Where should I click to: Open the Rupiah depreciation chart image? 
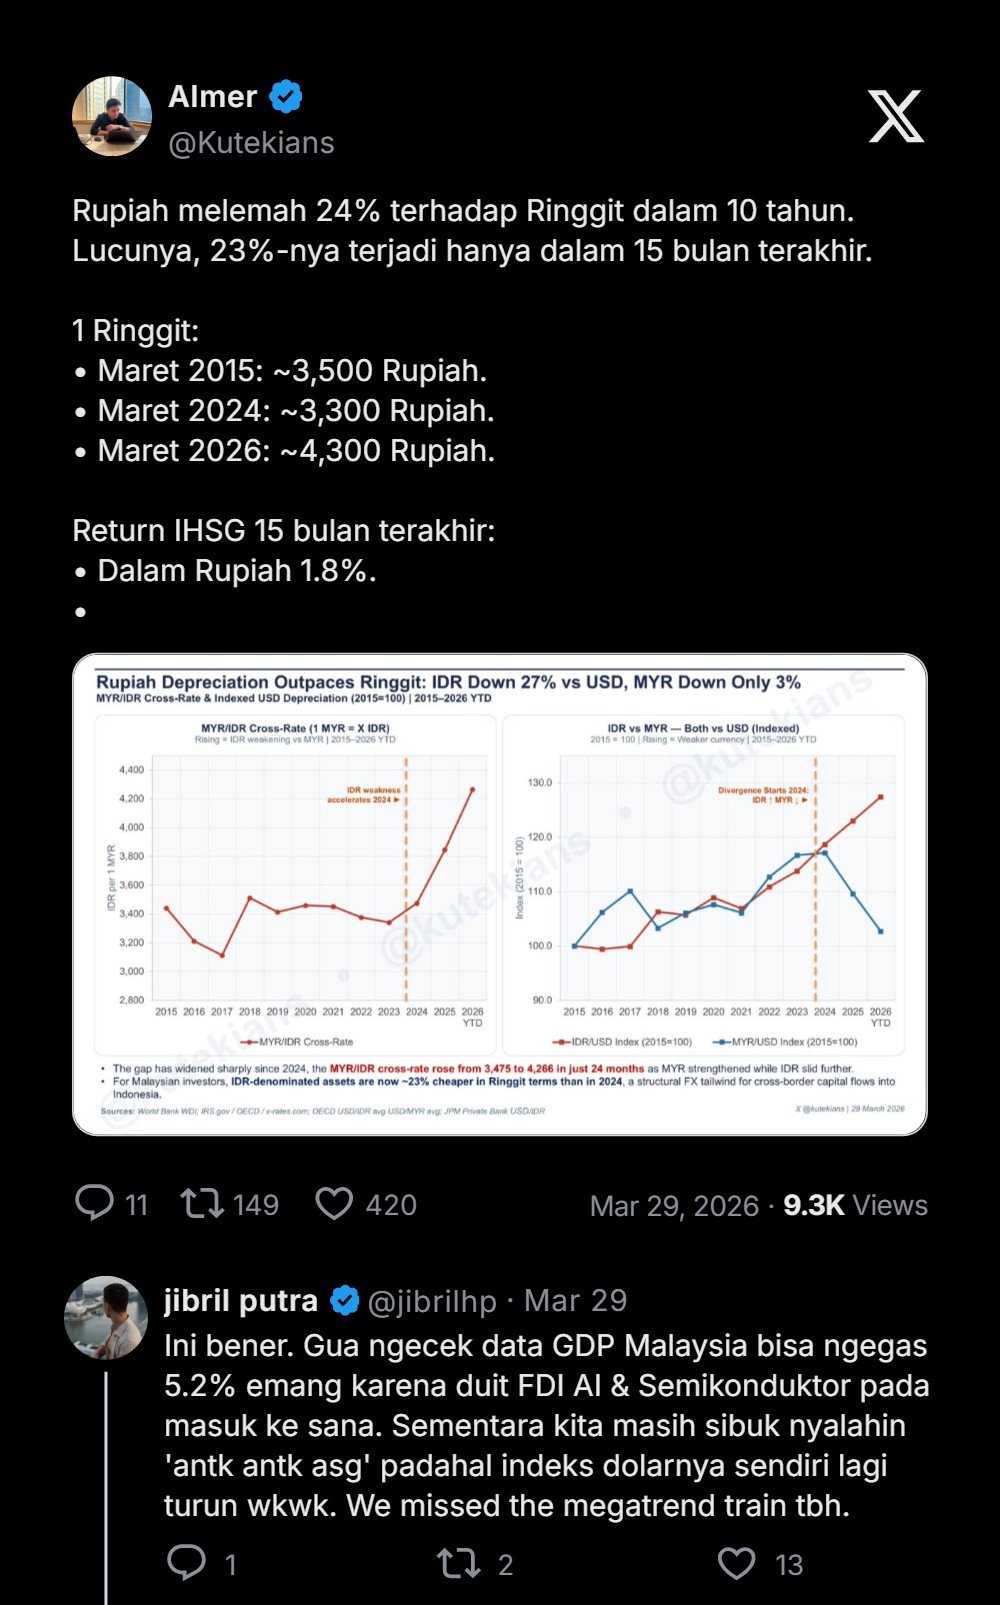500,894
